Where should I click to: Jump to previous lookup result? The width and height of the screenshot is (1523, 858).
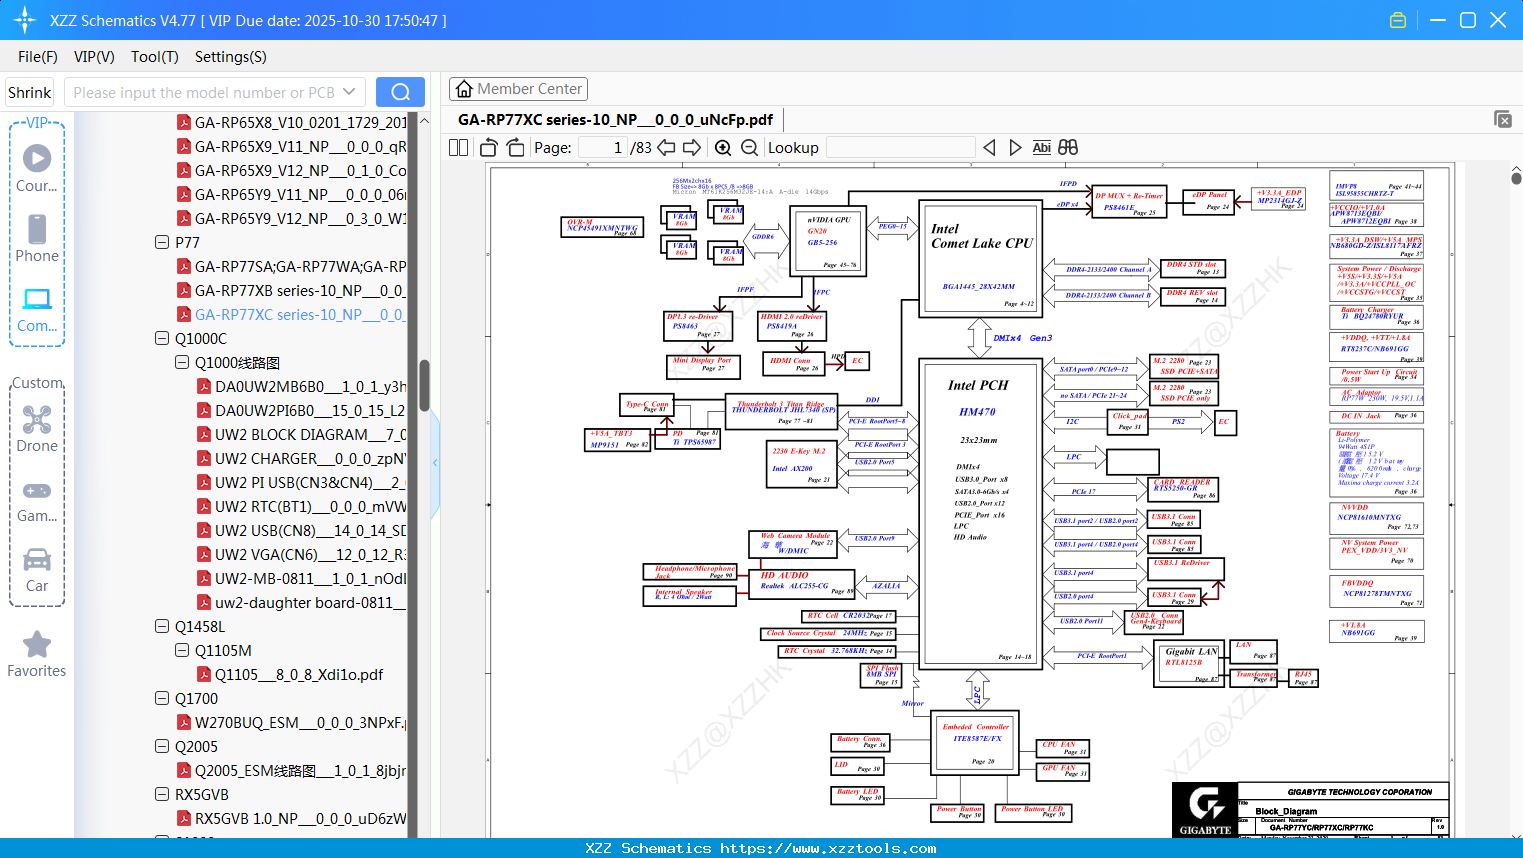(x=989, y=148)
